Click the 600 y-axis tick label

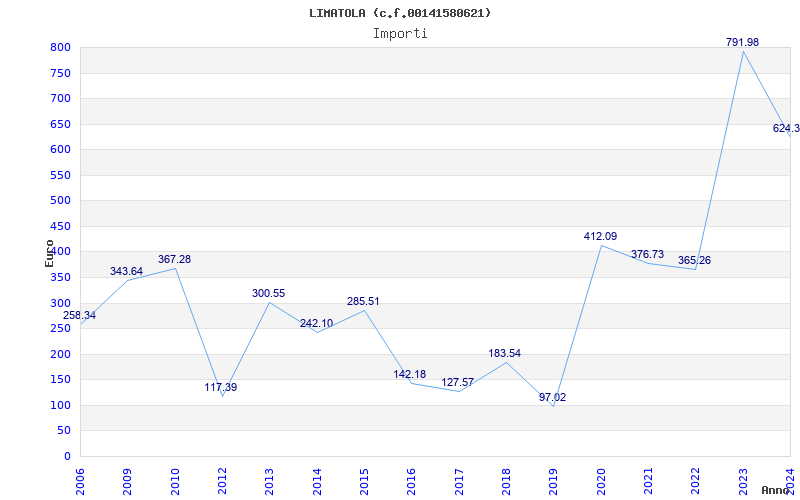click(60, 150)
